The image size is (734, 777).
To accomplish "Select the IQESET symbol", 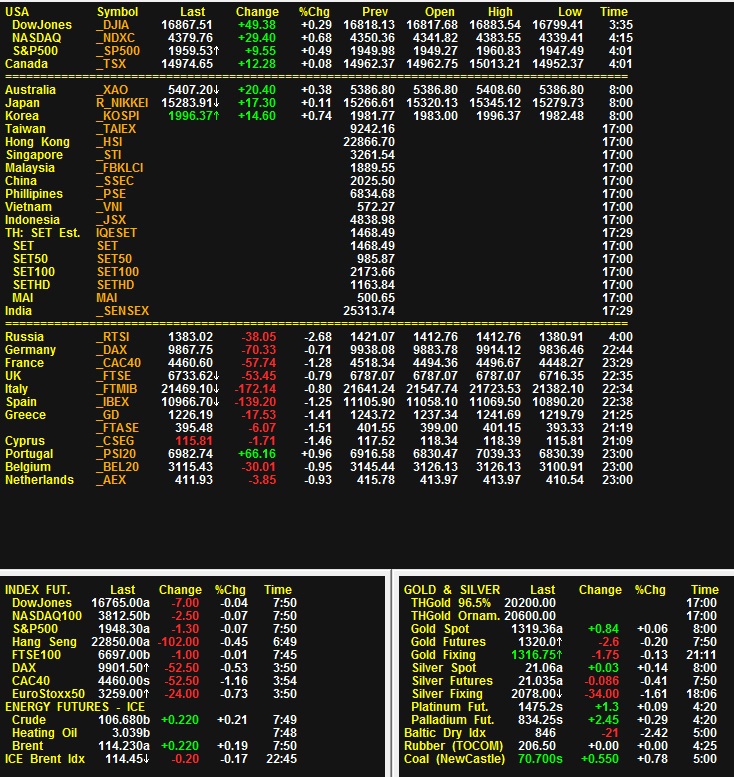I will [116, 232].
